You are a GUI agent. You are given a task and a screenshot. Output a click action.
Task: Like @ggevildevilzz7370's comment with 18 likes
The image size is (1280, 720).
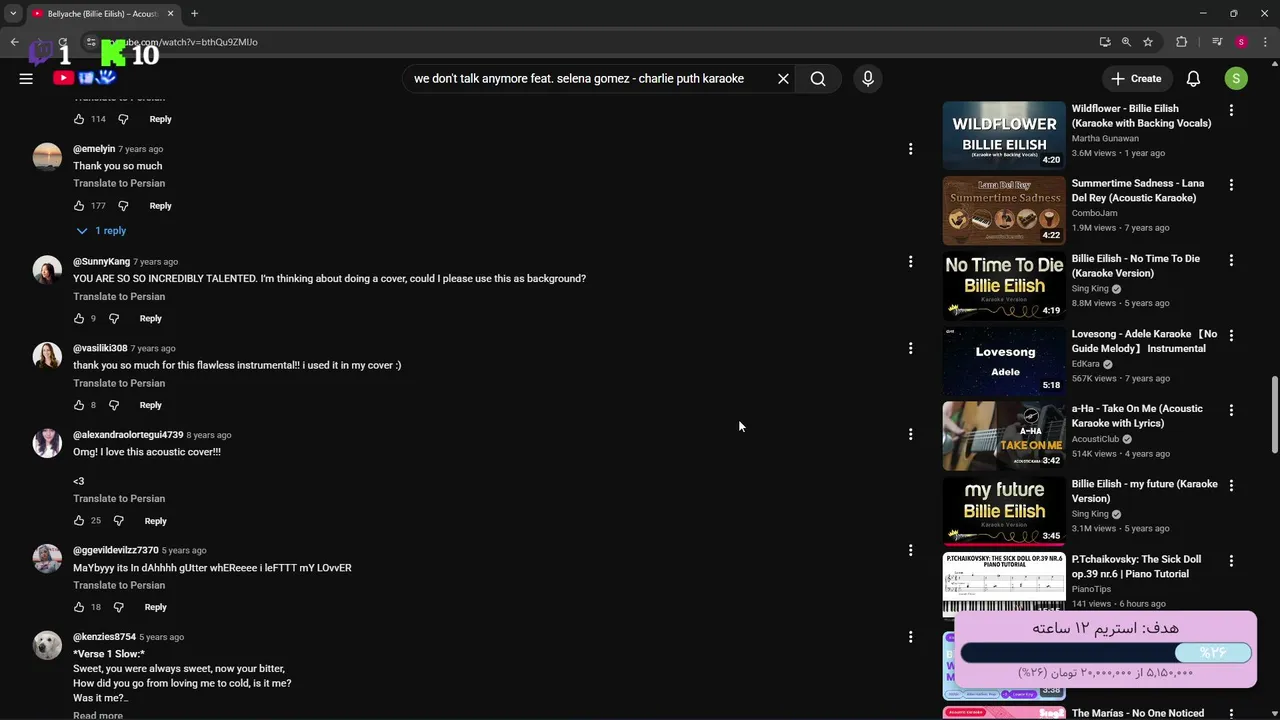(79, 607)
